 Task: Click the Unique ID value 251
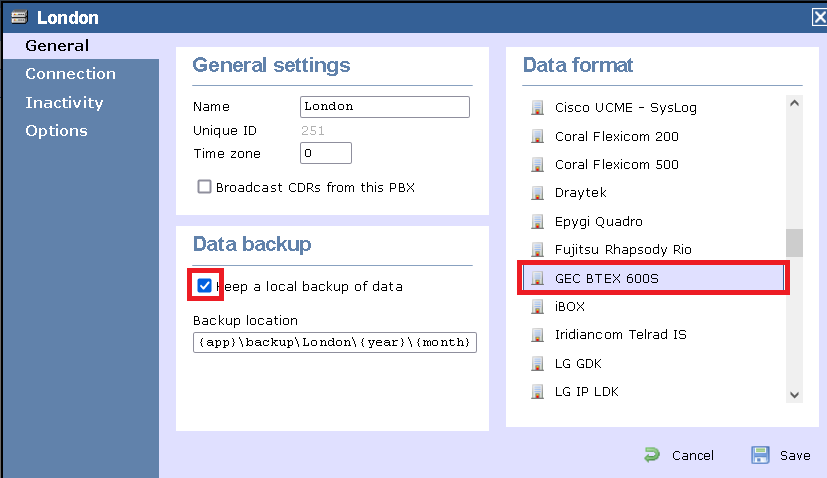coord(313,130)
